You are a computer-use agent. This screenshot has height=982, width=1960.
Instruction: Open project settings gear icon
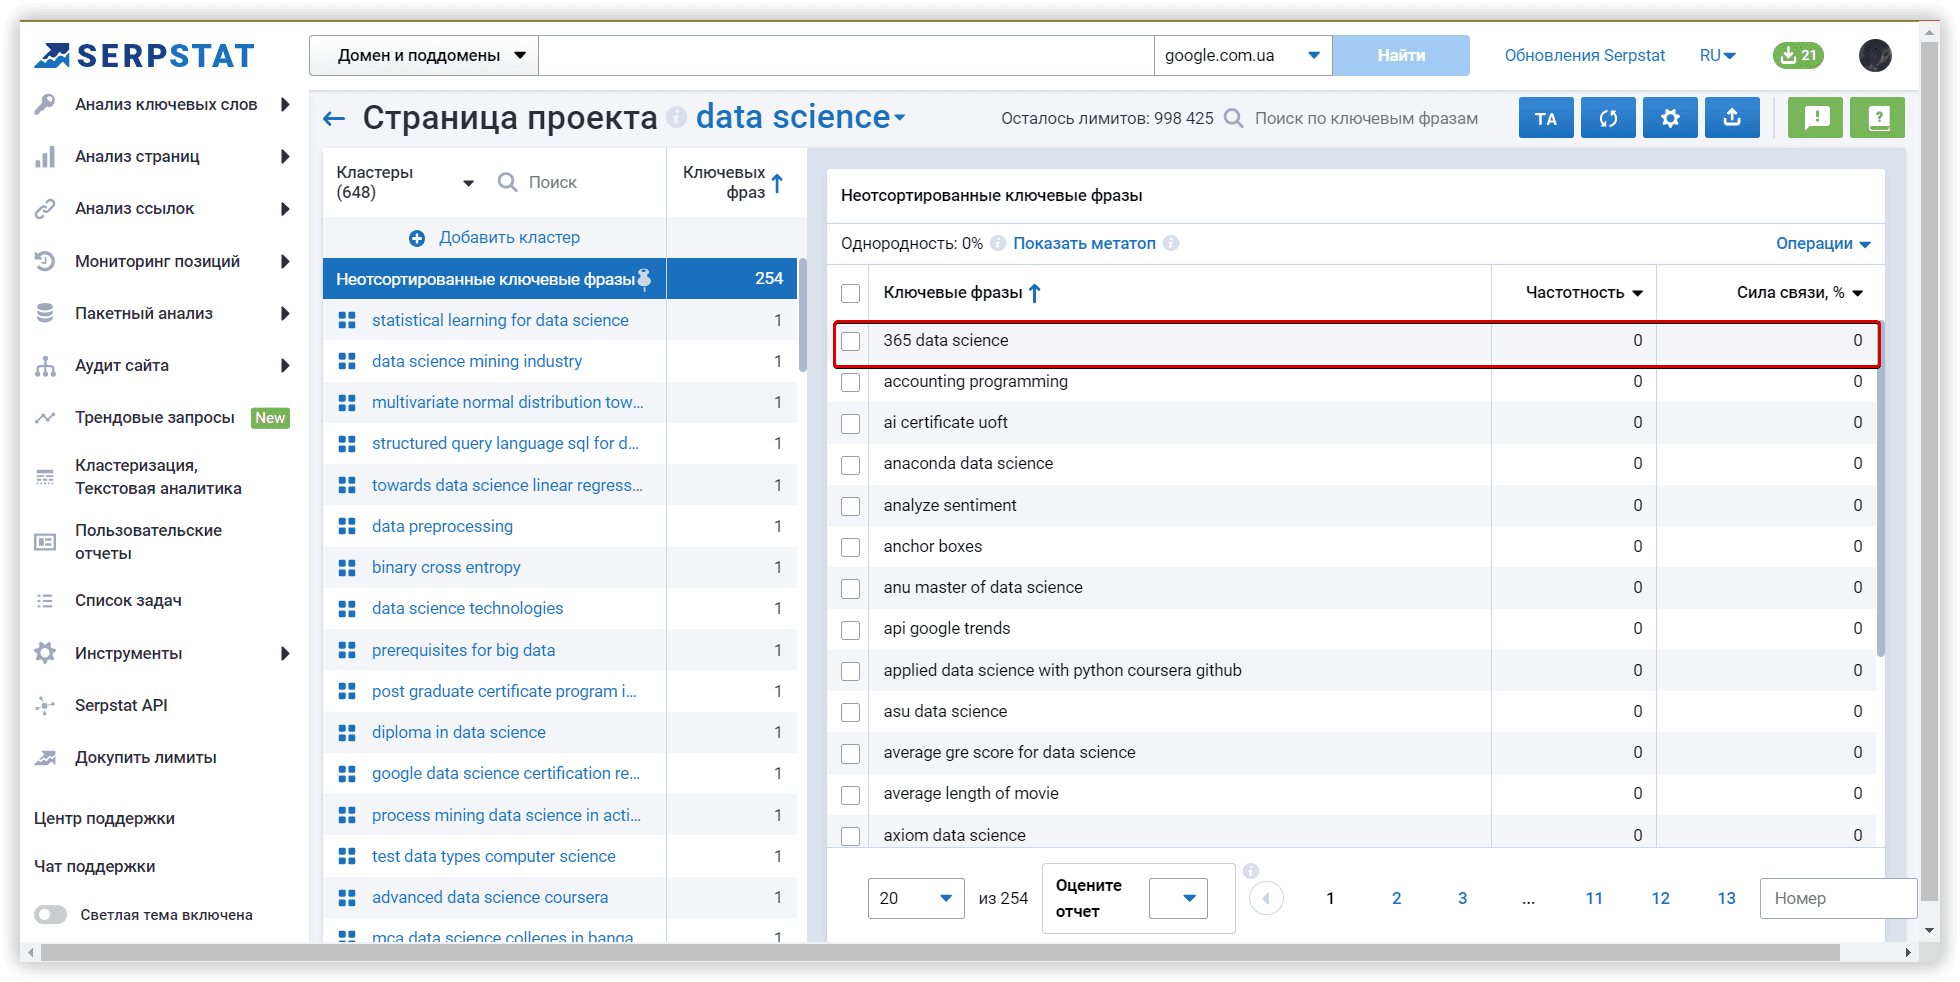click(1670, 118)
